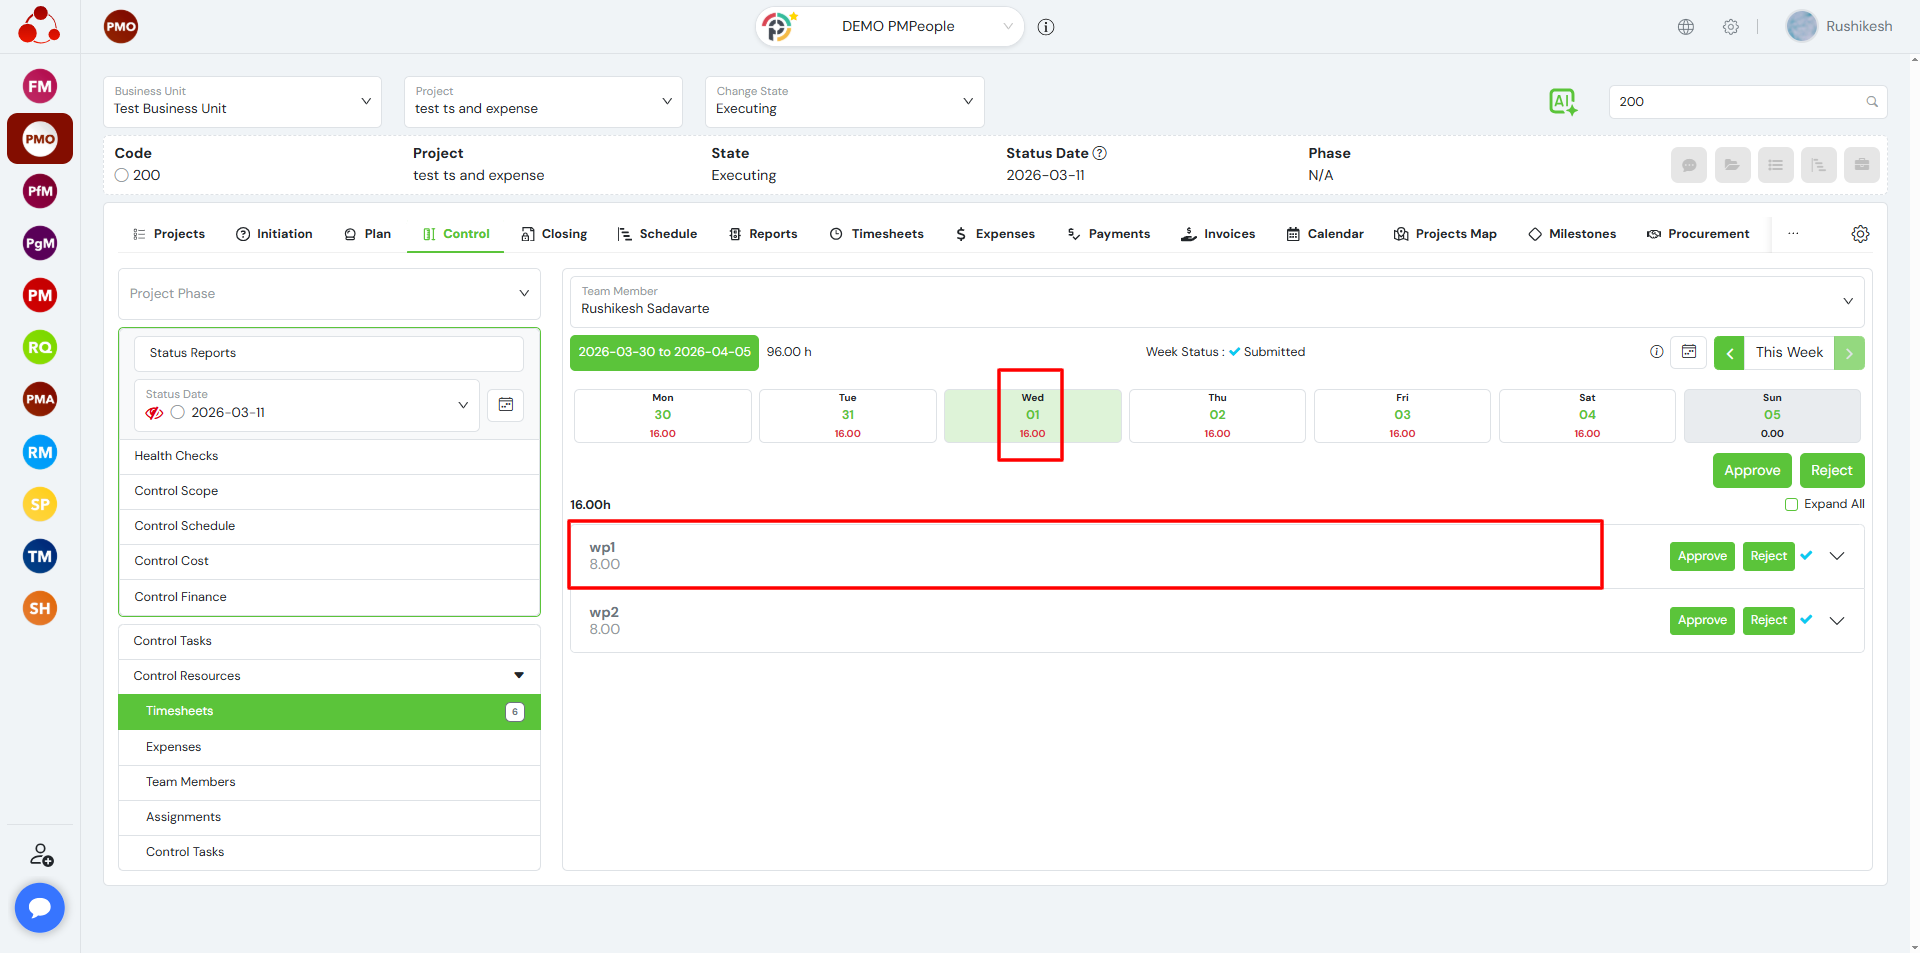The width and height of the screenshot is (1920, 953).
Task: Open the SH module in sidebar
Action: pyautogui.click(x=40, y=608)
